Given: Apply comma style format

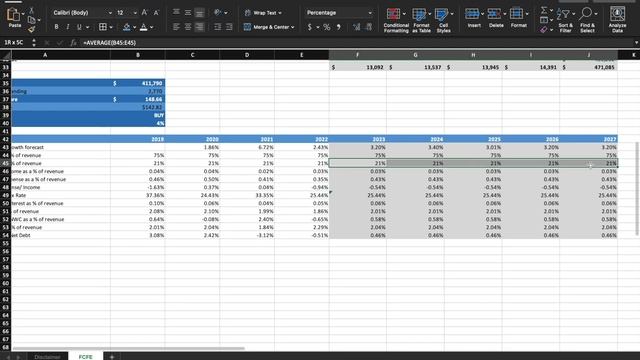Looking at the screenshot, I should (338, 27).
